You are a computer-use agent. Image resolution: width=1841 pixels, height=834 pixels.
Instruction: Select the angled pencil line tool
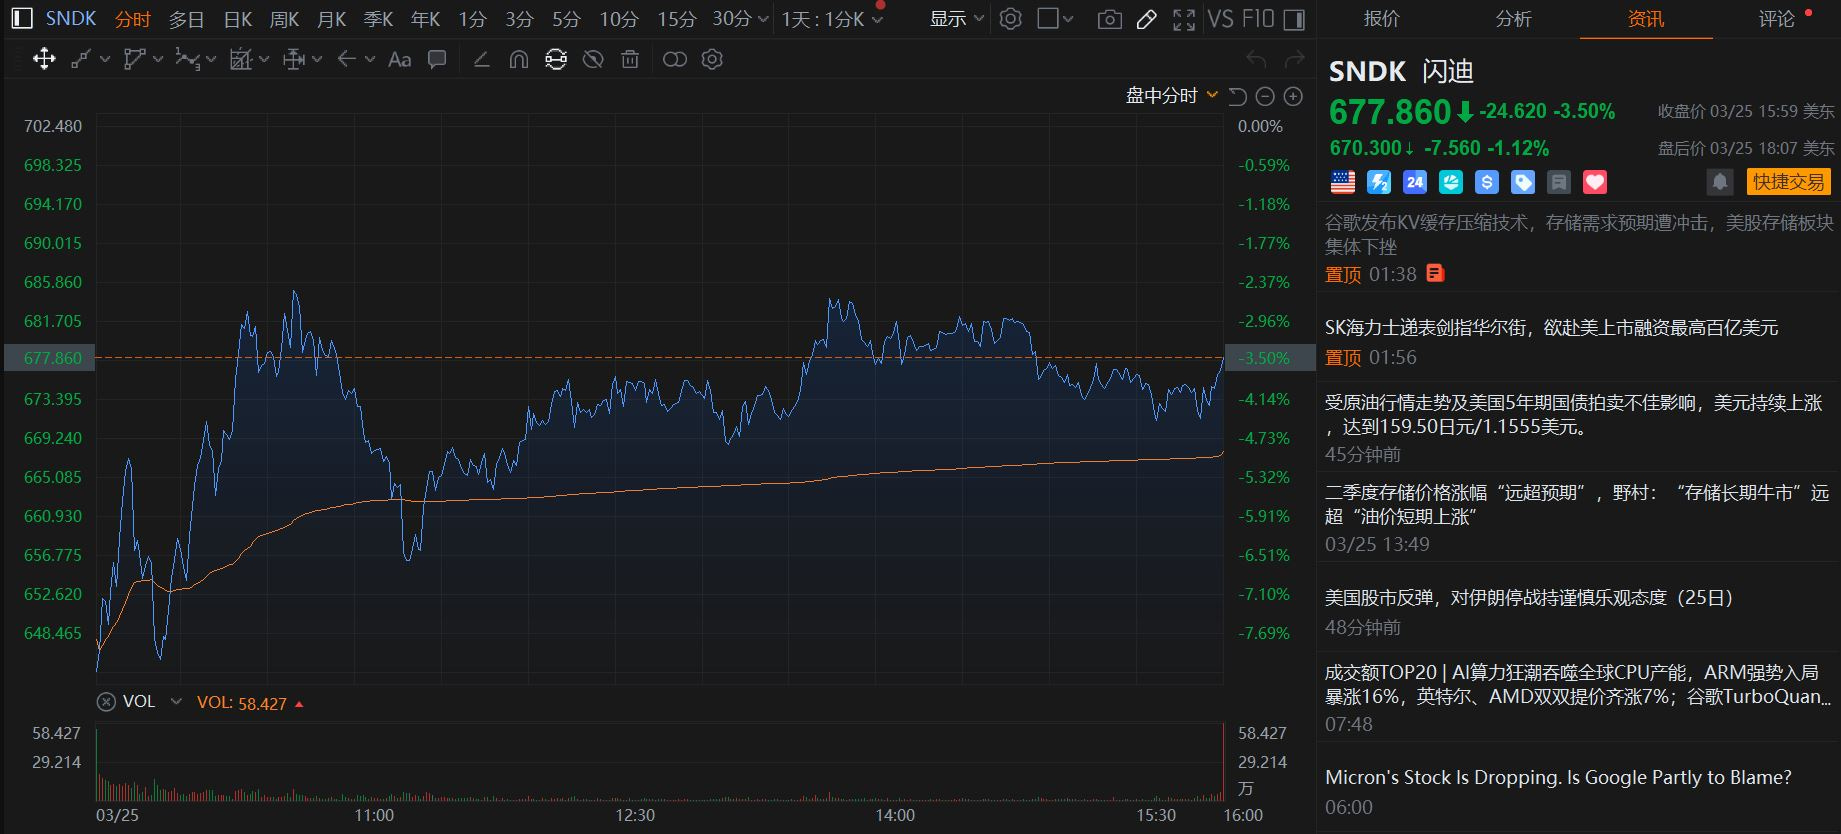coord(481,59)
